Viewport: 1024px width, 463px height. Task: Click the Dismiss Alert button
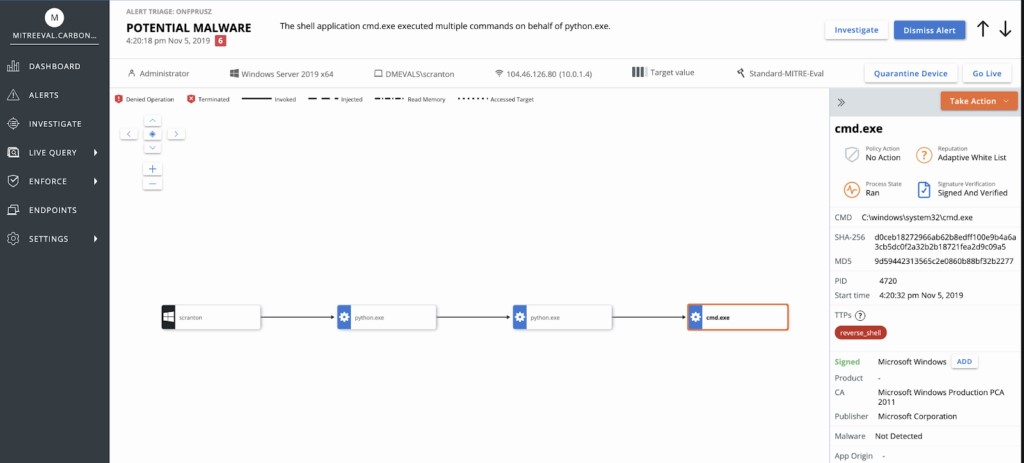point(929,30)
